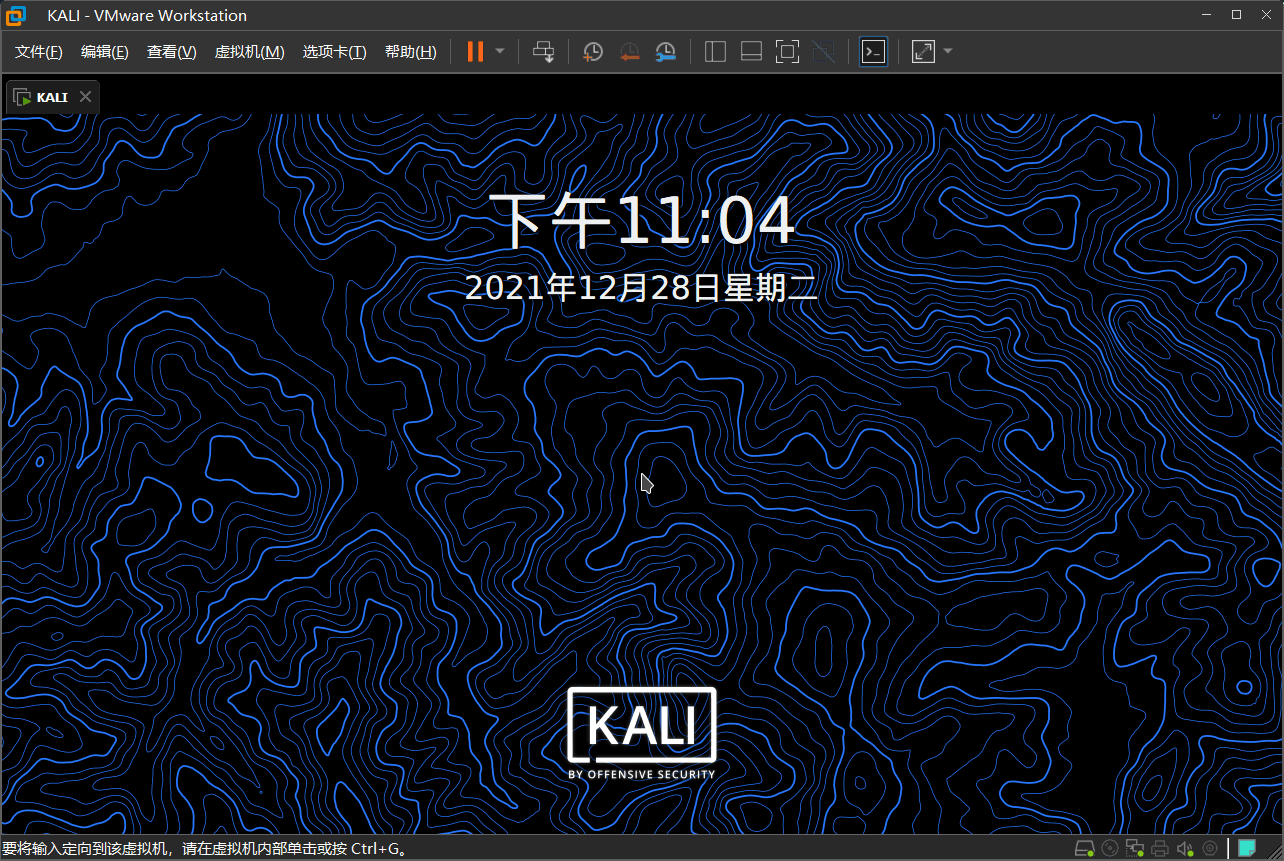
Task: Close the KALI tab
Action: 85,97
